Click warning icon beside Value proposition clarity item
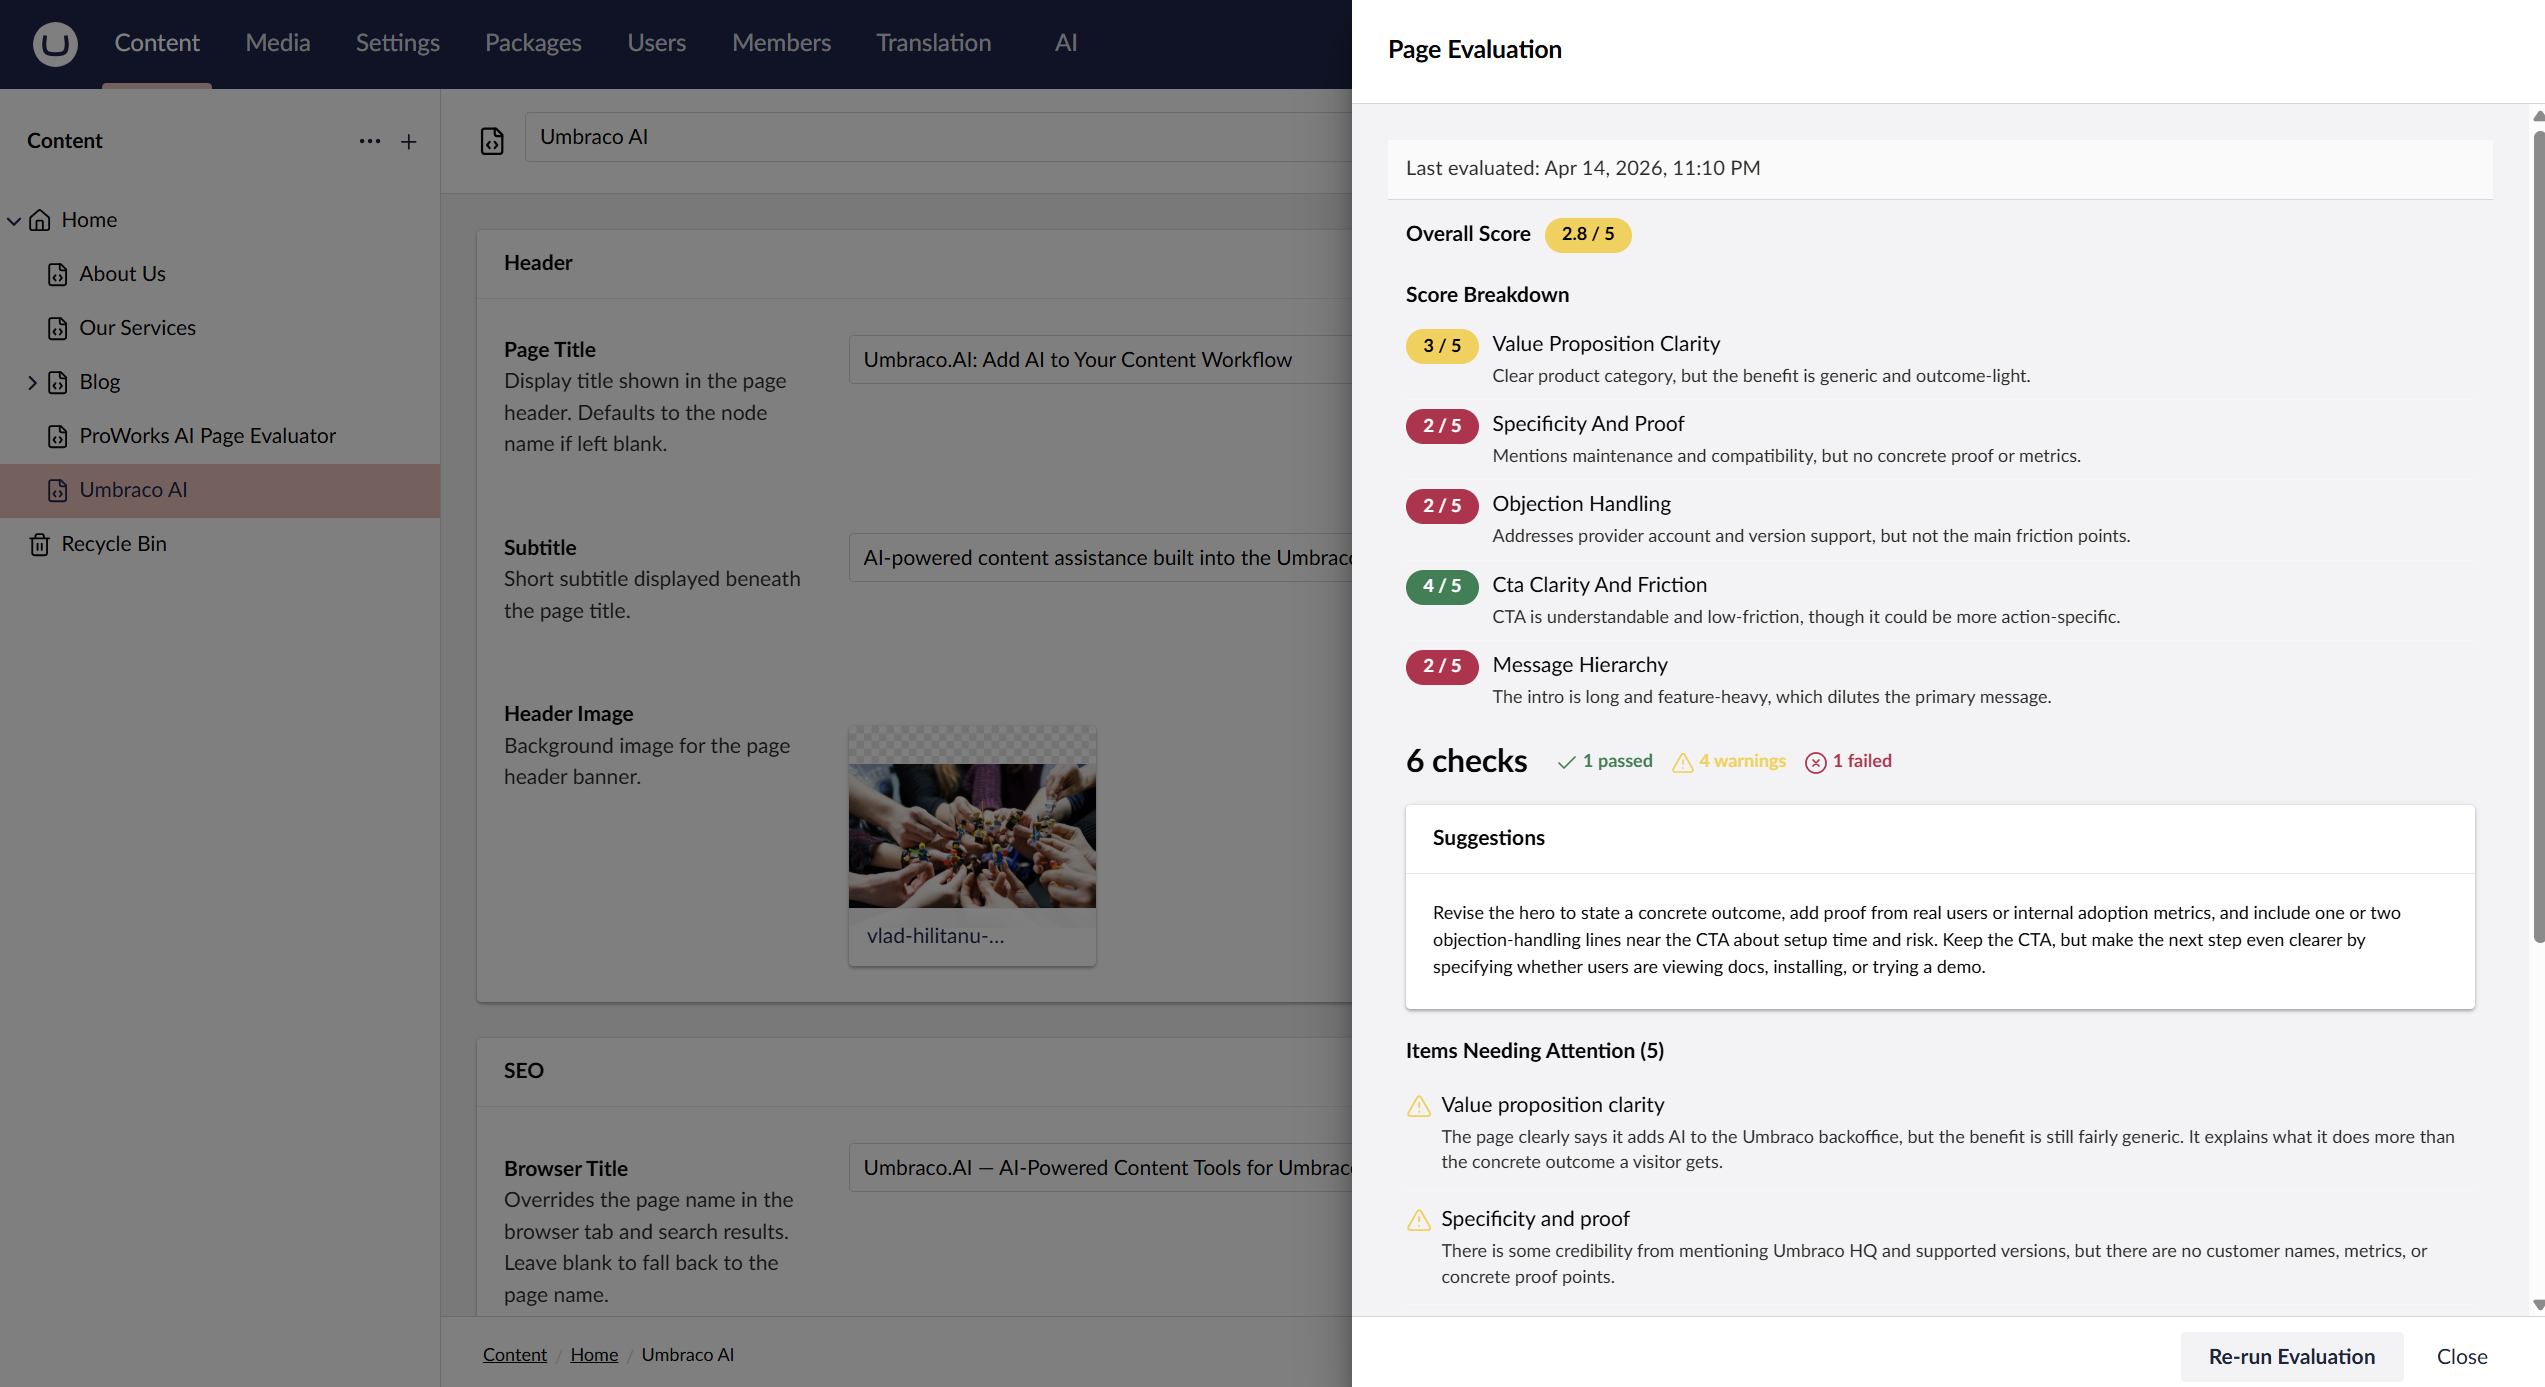The image size is (2545, 1387). coord(1419,1105)
